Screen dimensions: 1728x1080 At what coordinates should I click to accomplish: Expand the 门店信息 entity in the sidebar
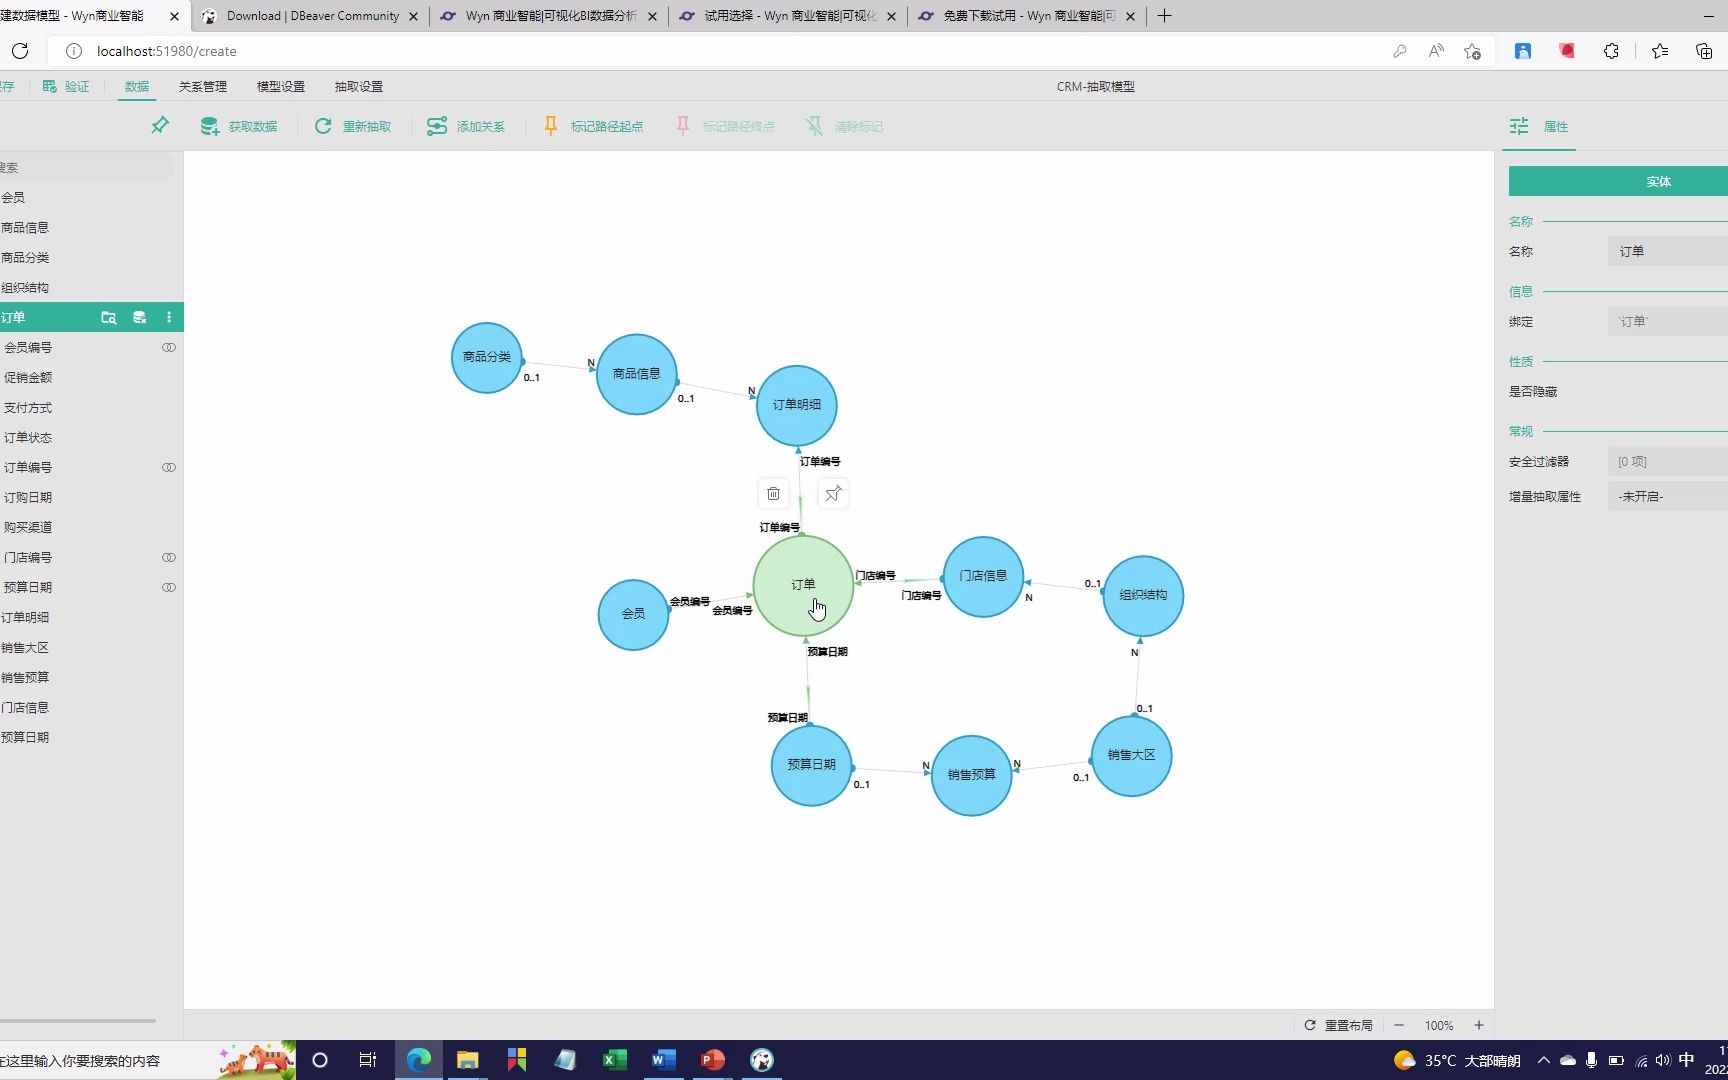pyautogui.click(x=91, y=708)
